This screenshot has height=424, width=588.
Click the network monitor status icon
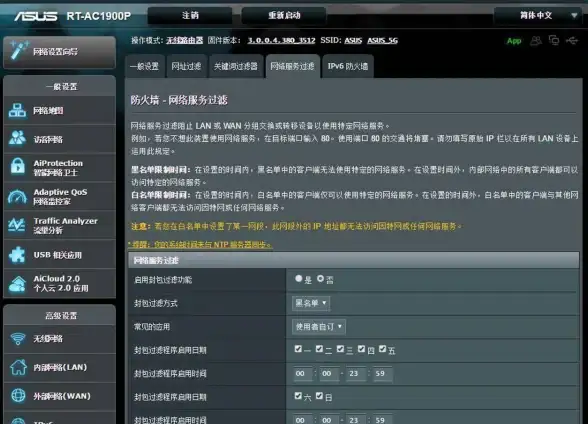click(x=554, y=40)
